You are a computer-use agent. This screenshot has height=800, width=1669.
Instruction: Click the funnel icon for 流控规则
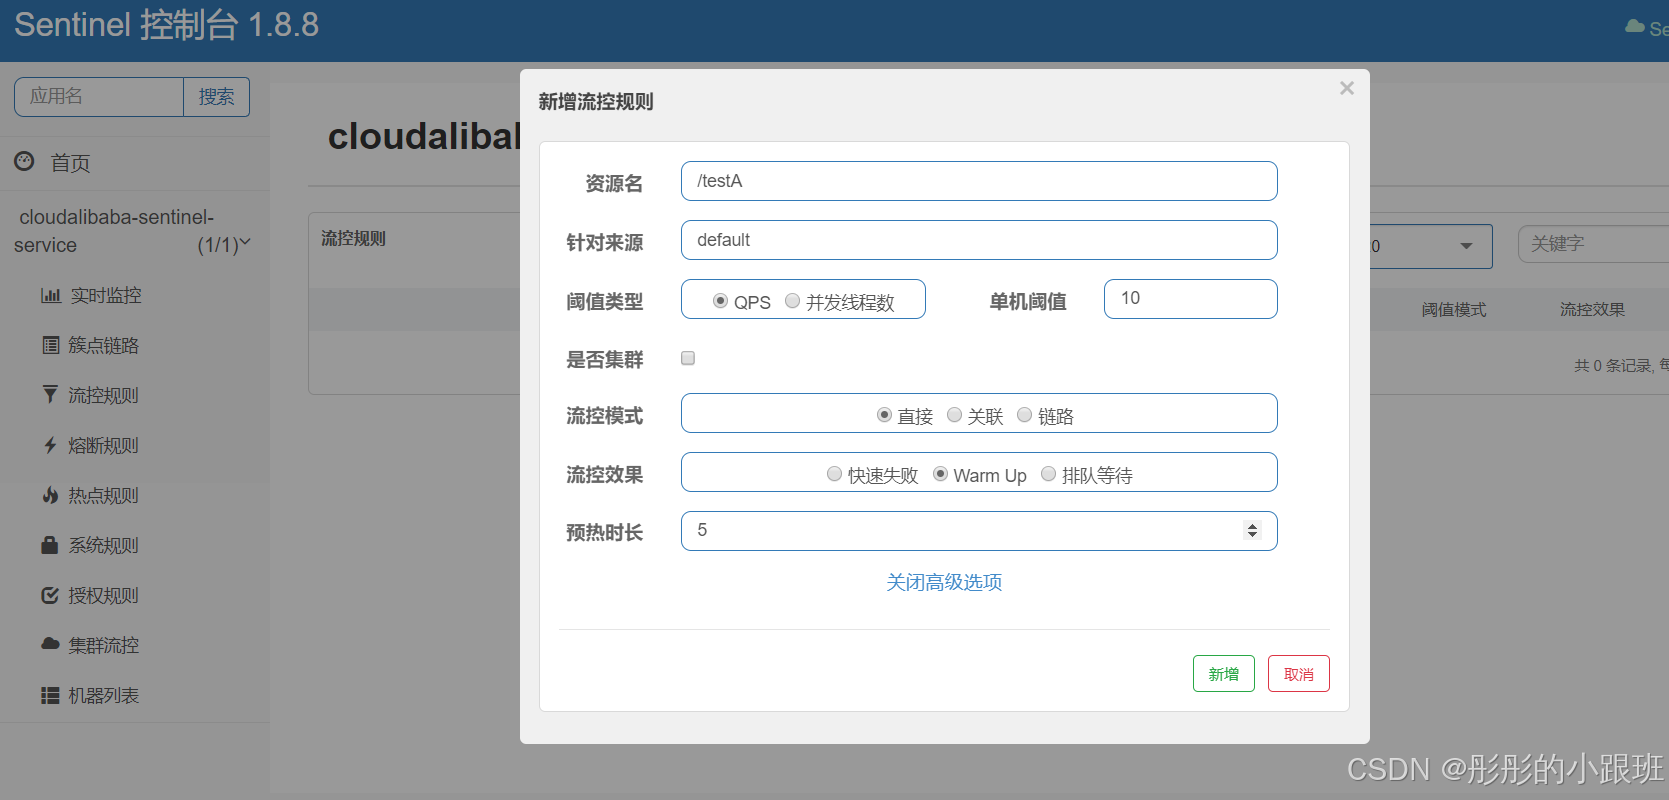[x=50, y=394]
